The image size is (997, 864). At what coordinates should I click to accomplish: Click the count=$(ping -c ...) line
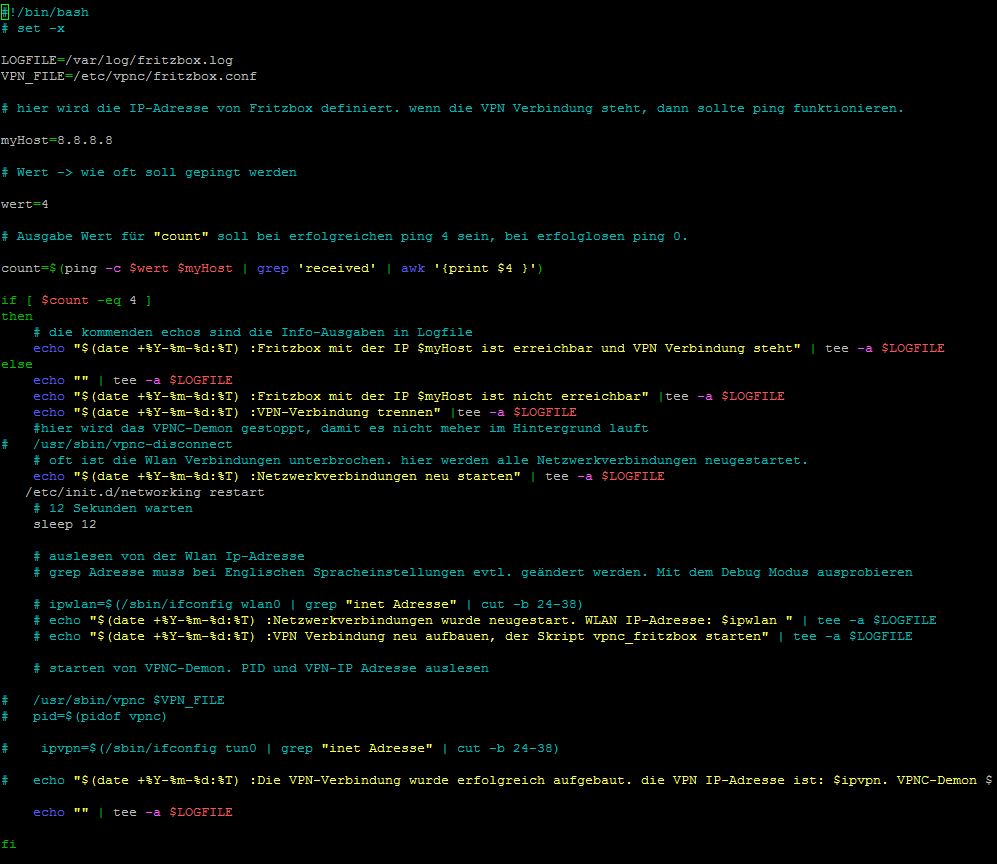pyautogui.click(x=272, y=268)
